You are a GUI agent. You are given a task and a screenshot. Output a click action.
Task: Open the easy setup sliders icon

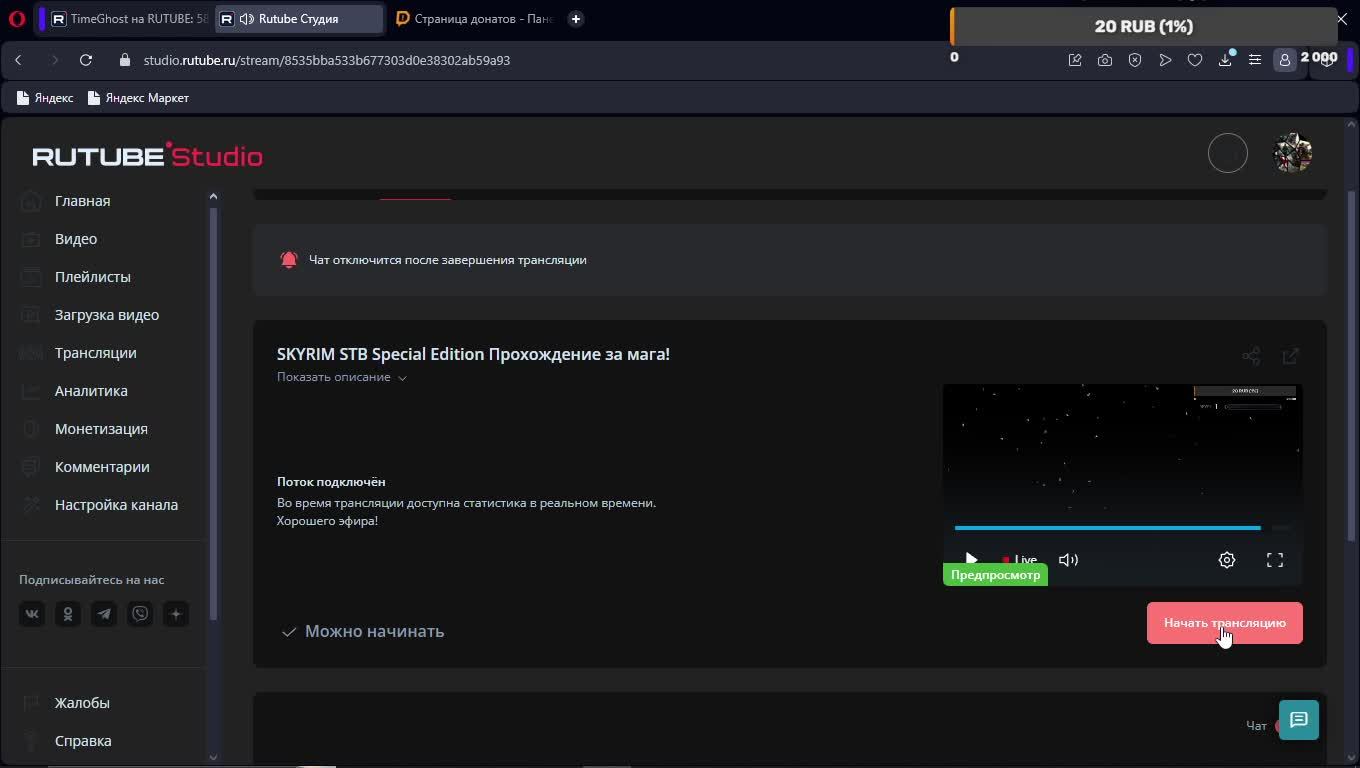pyautogui.click(x=1255, y=60)
